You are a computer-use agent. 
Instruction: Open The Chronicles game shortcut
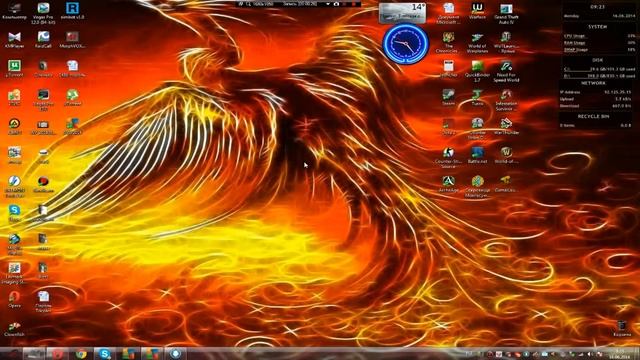click(x=448, y=42)
